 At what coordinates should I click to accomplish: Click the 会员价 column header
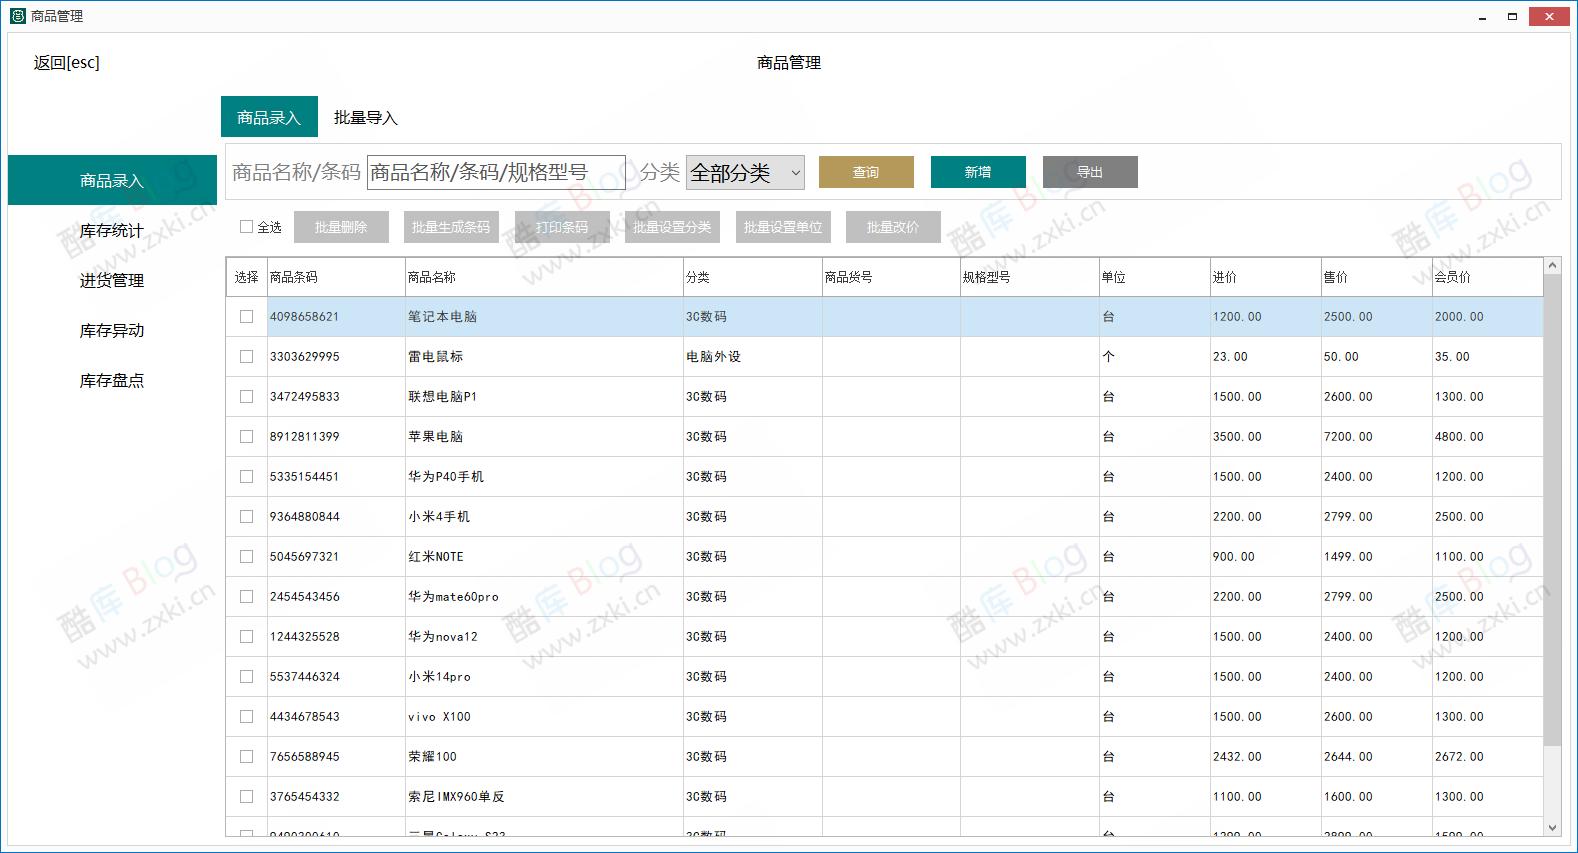pos(1487,277)
